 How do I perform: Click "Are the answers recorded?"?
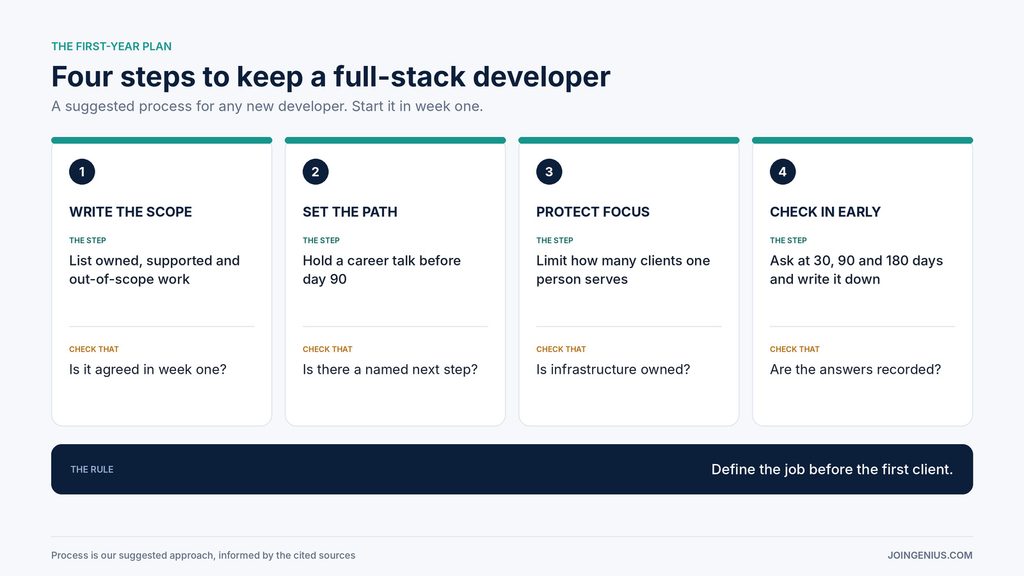coord(856,370)
